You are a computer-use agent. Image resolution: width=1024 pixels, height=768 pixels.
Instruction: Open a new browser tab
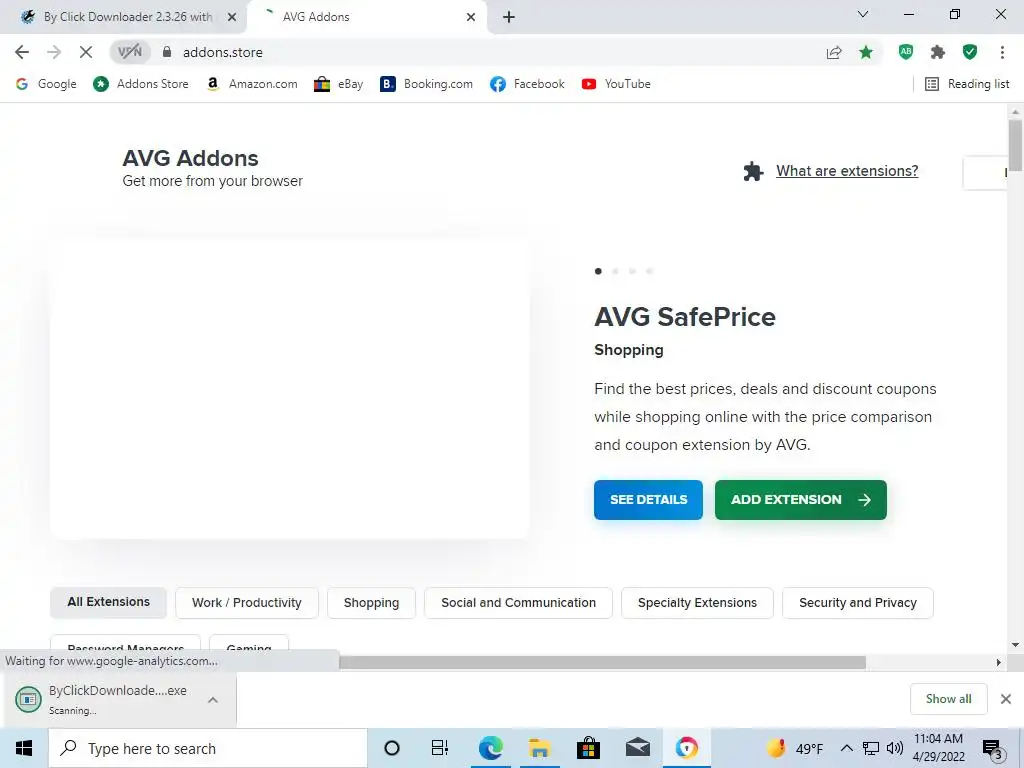509,17
